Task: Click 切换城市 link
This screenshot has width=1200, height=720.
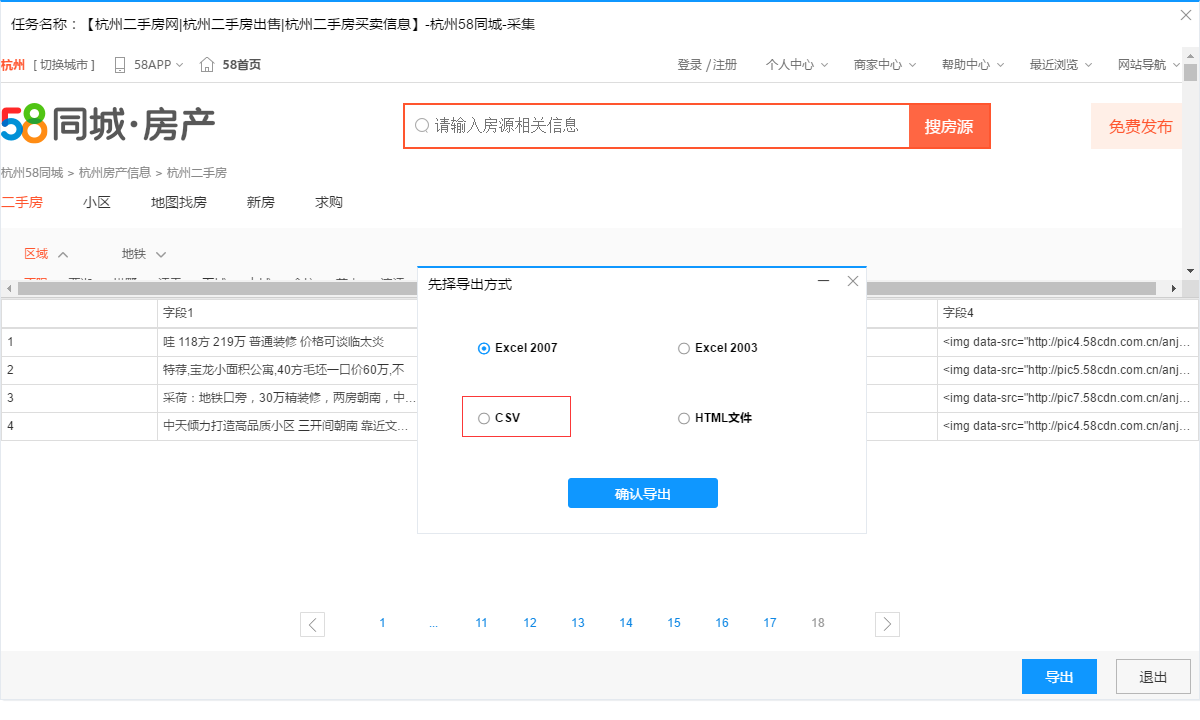Action: tap(64, 65)
